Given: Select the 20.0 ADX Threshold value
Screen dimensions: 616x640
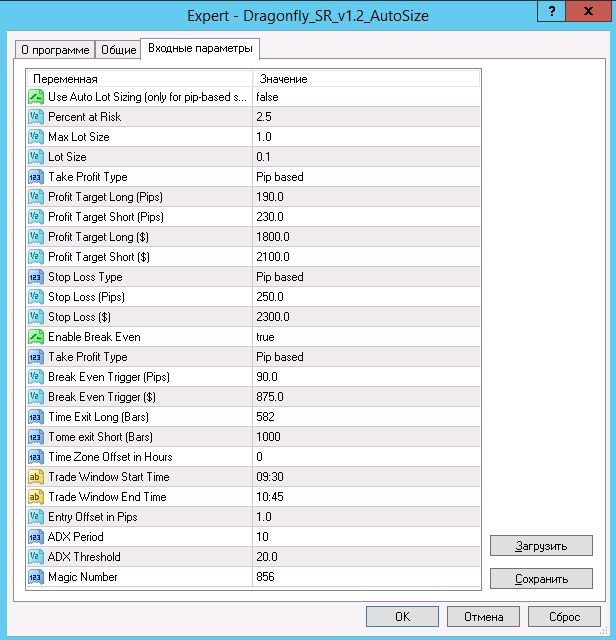Looking at the screenshot, I should 366,557.
